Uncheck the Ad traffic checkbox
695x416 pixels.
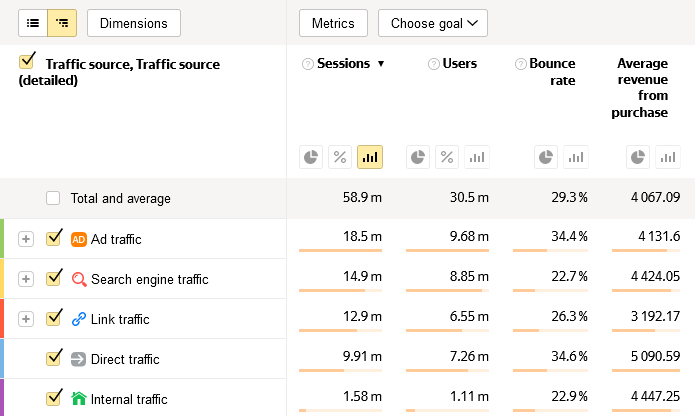pos(54,239)
